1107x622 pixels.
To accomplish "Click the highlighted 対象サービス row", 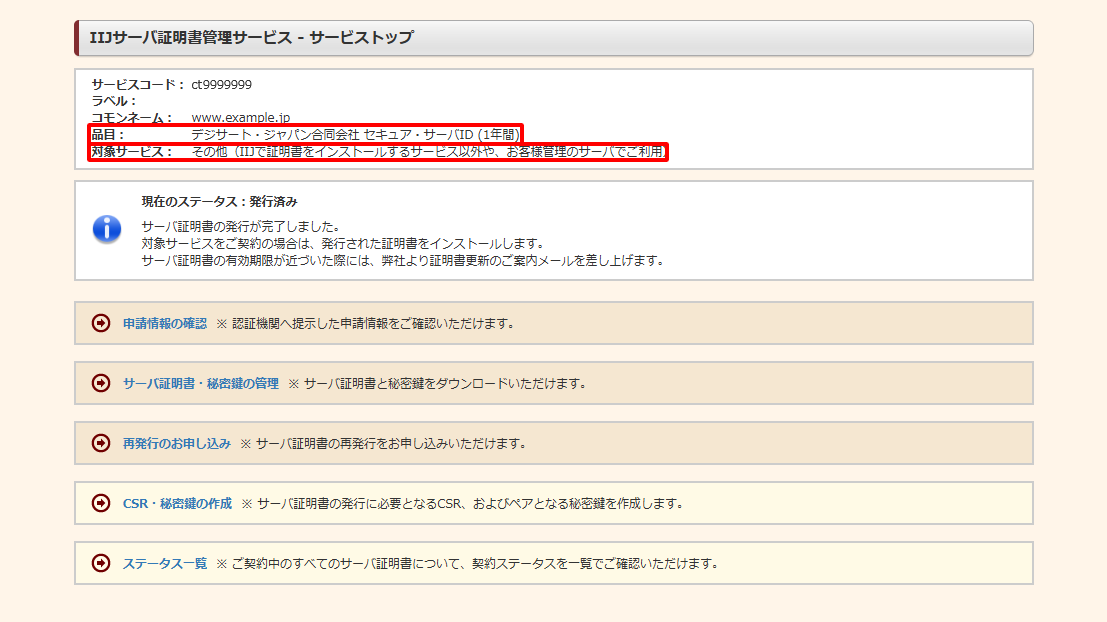I will click(x=378, y=152).
